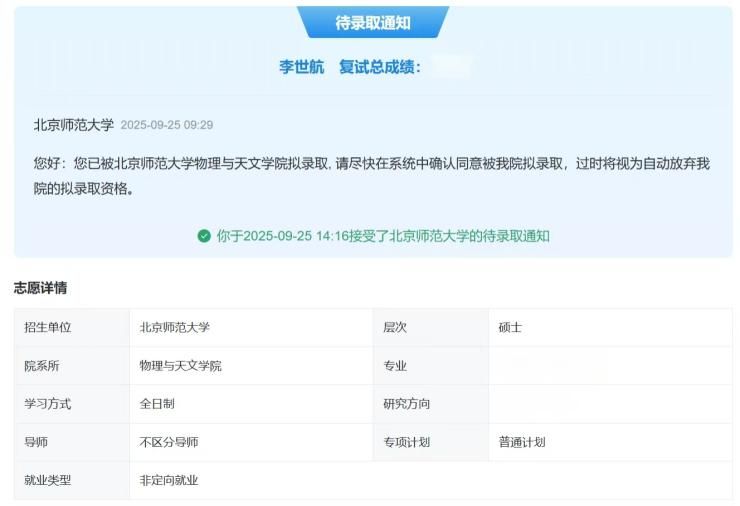Screen dimensions: 740x506
Task: Click the 志愿详情 section heading
Action: click(40, 288)
